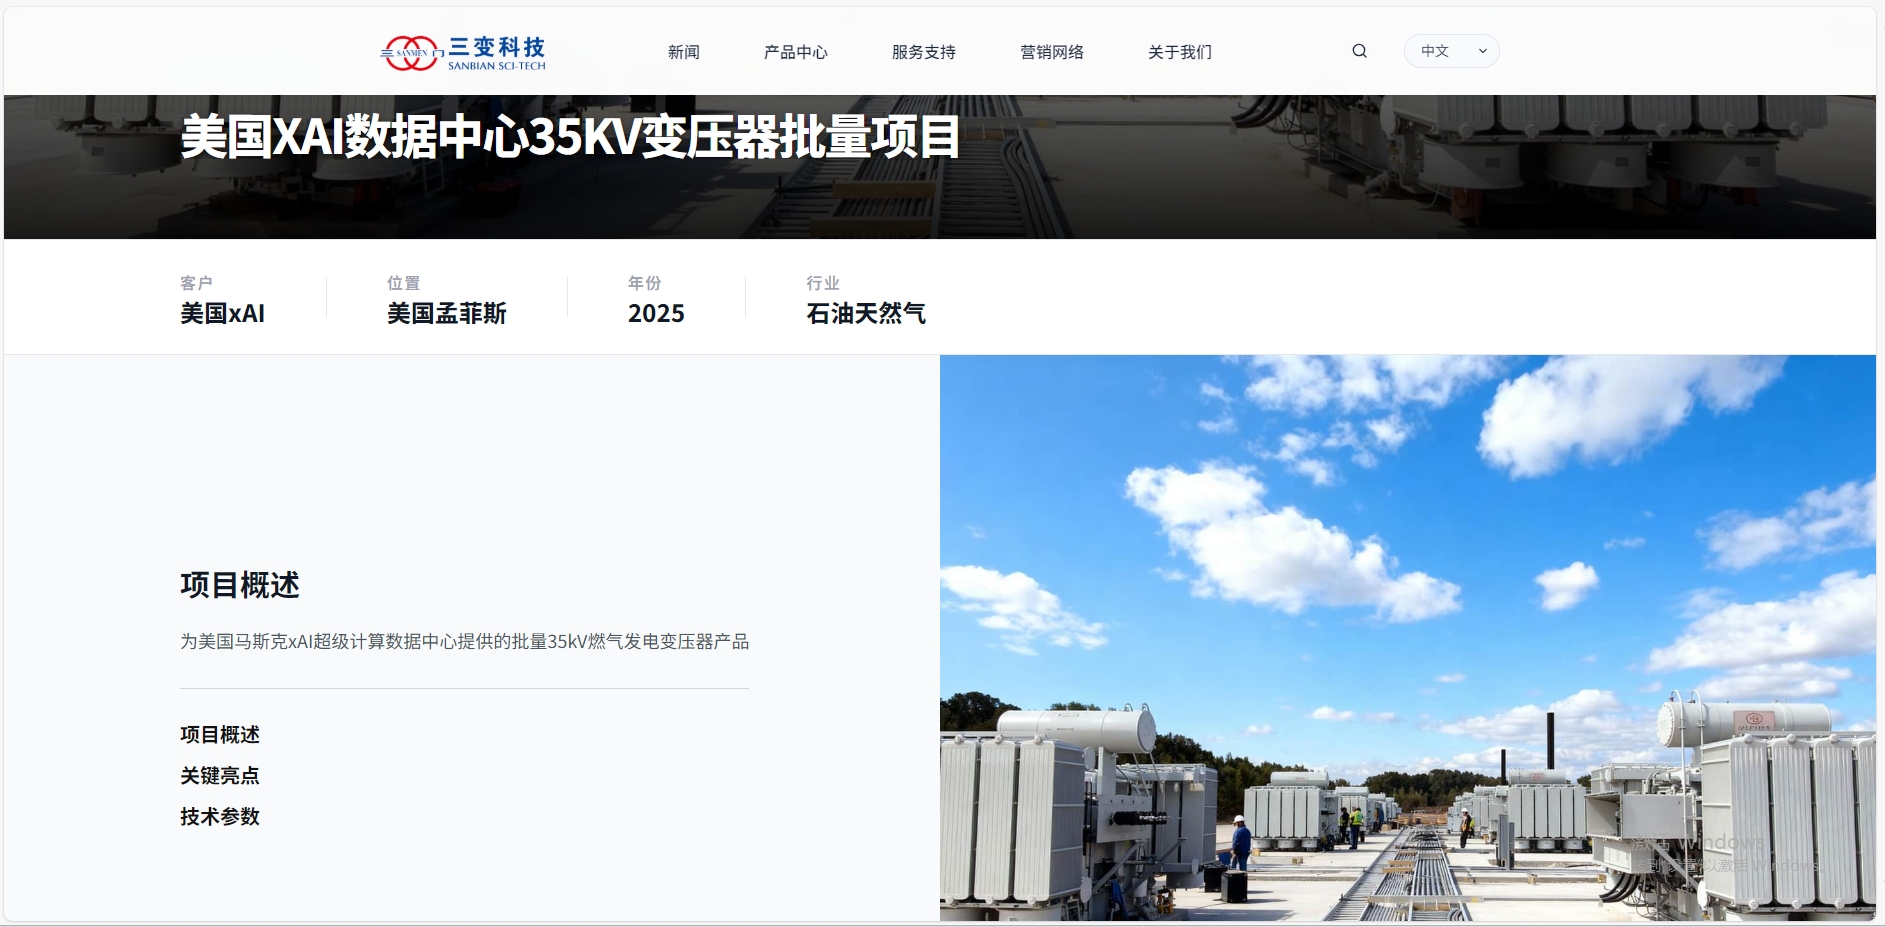This screenshot has height=927, width=1885.
Task: Click the 项目概述 section heading
Action: 240,585
